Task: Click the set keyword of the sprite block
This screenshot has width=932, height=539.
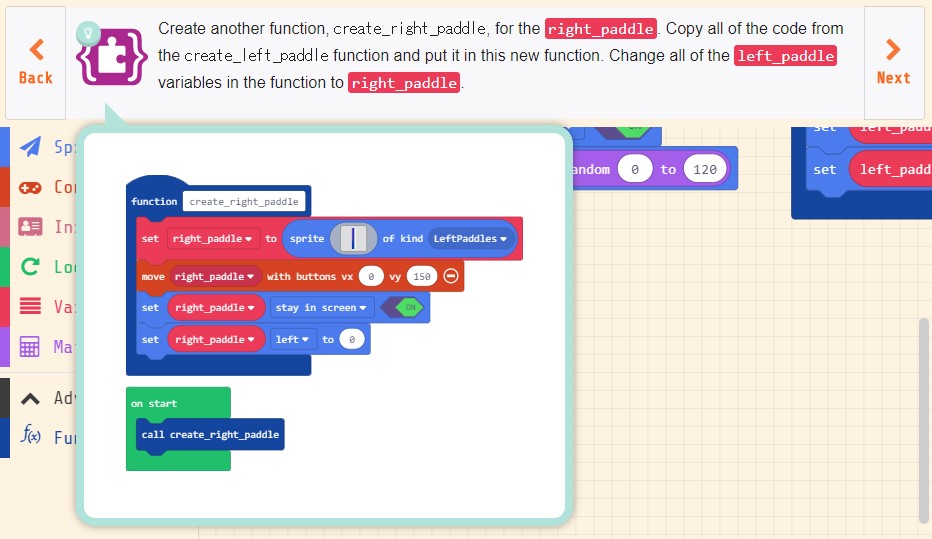Action: click(x=150, y=238)
